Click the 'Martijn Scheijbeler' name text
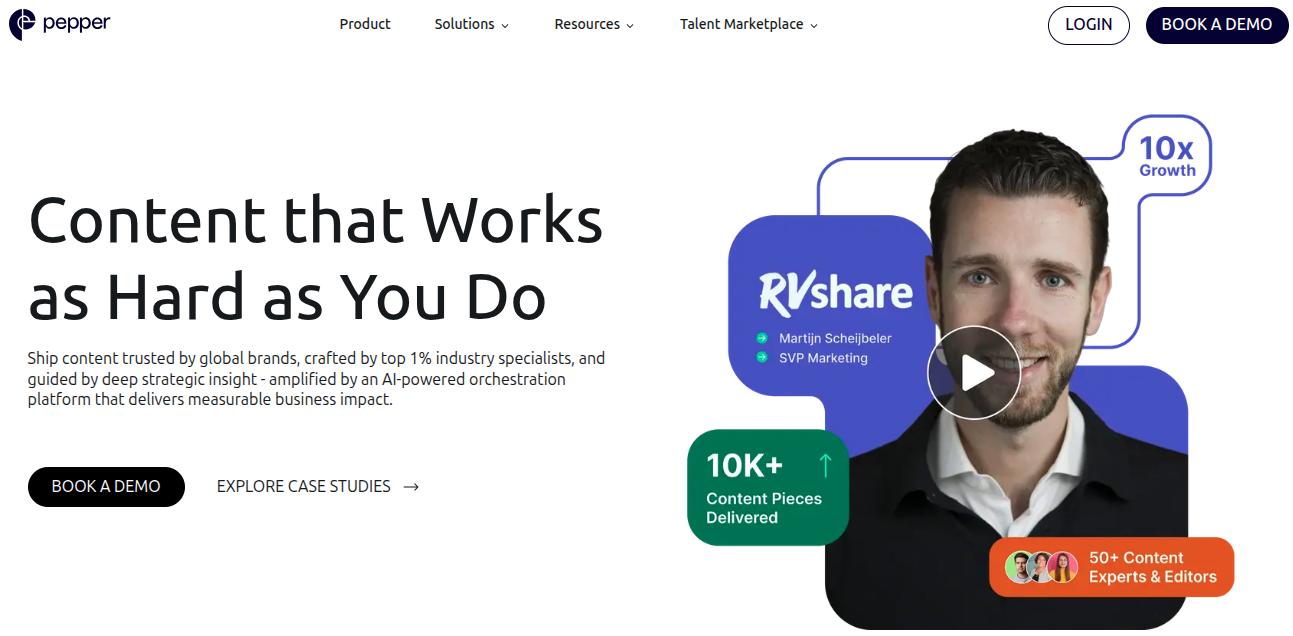The width and height of the screenshot is (1293, 636). [x=835, y=338]
